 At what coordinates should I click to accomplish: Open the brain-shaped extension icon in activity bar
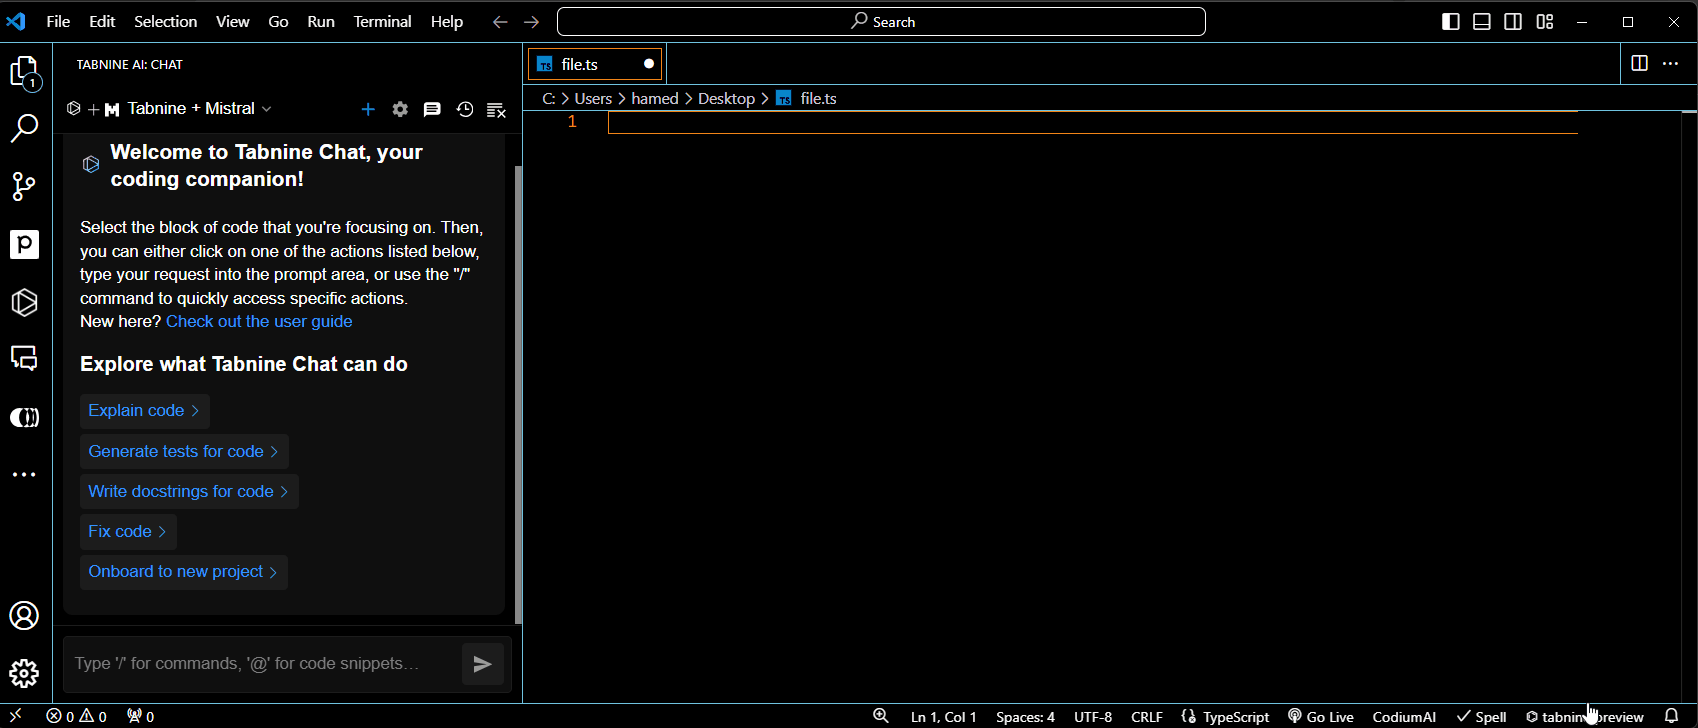tap(25, 417)
